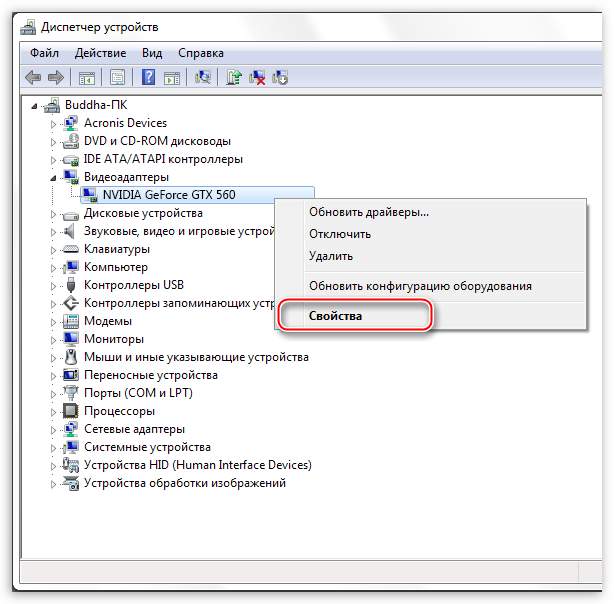Click the Back arrow in the toolbar
Screen dimensions: 614x604
pyautogui.click(x=34, y=77)
